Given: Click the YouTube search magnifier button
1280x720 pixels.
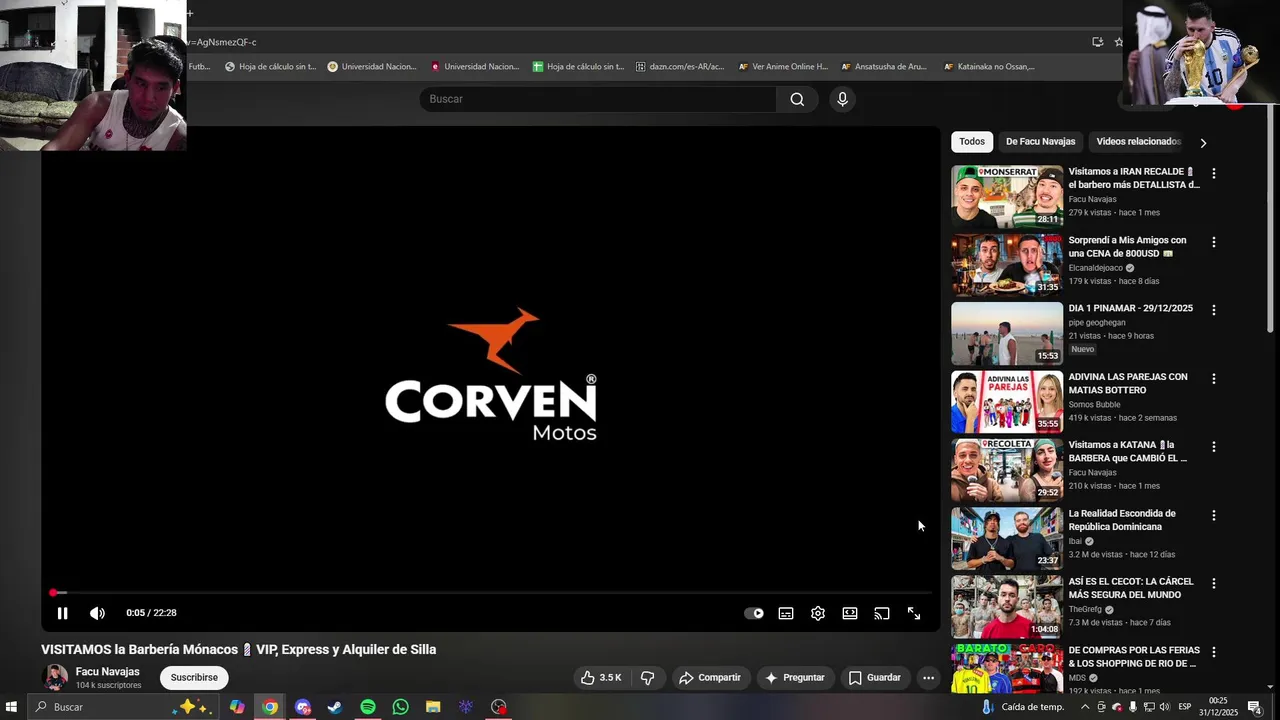Looking at the screenshot, I should point(797,99).
